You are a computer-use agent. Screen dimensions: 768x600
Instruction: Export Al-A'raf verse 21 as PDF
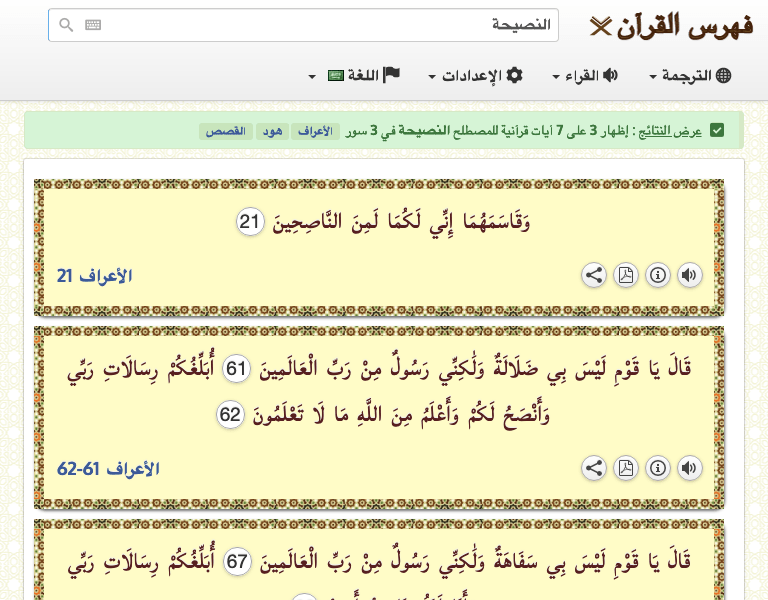pos(625,276)
